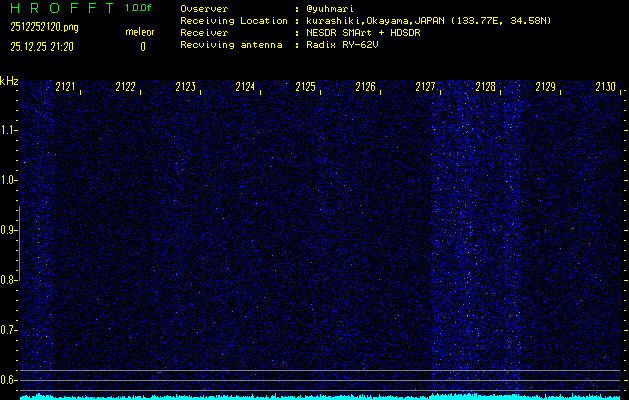Select the 1.0.0f version label
The height and width of the screenshot is (400, 629).
[139, 8]
